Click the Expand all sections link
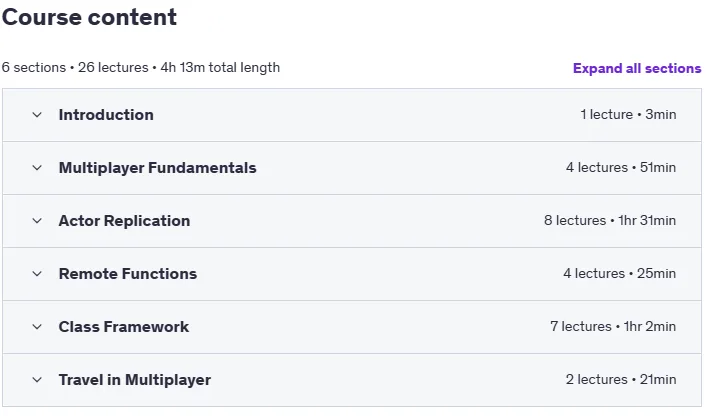707x417 pixels. 637,68
